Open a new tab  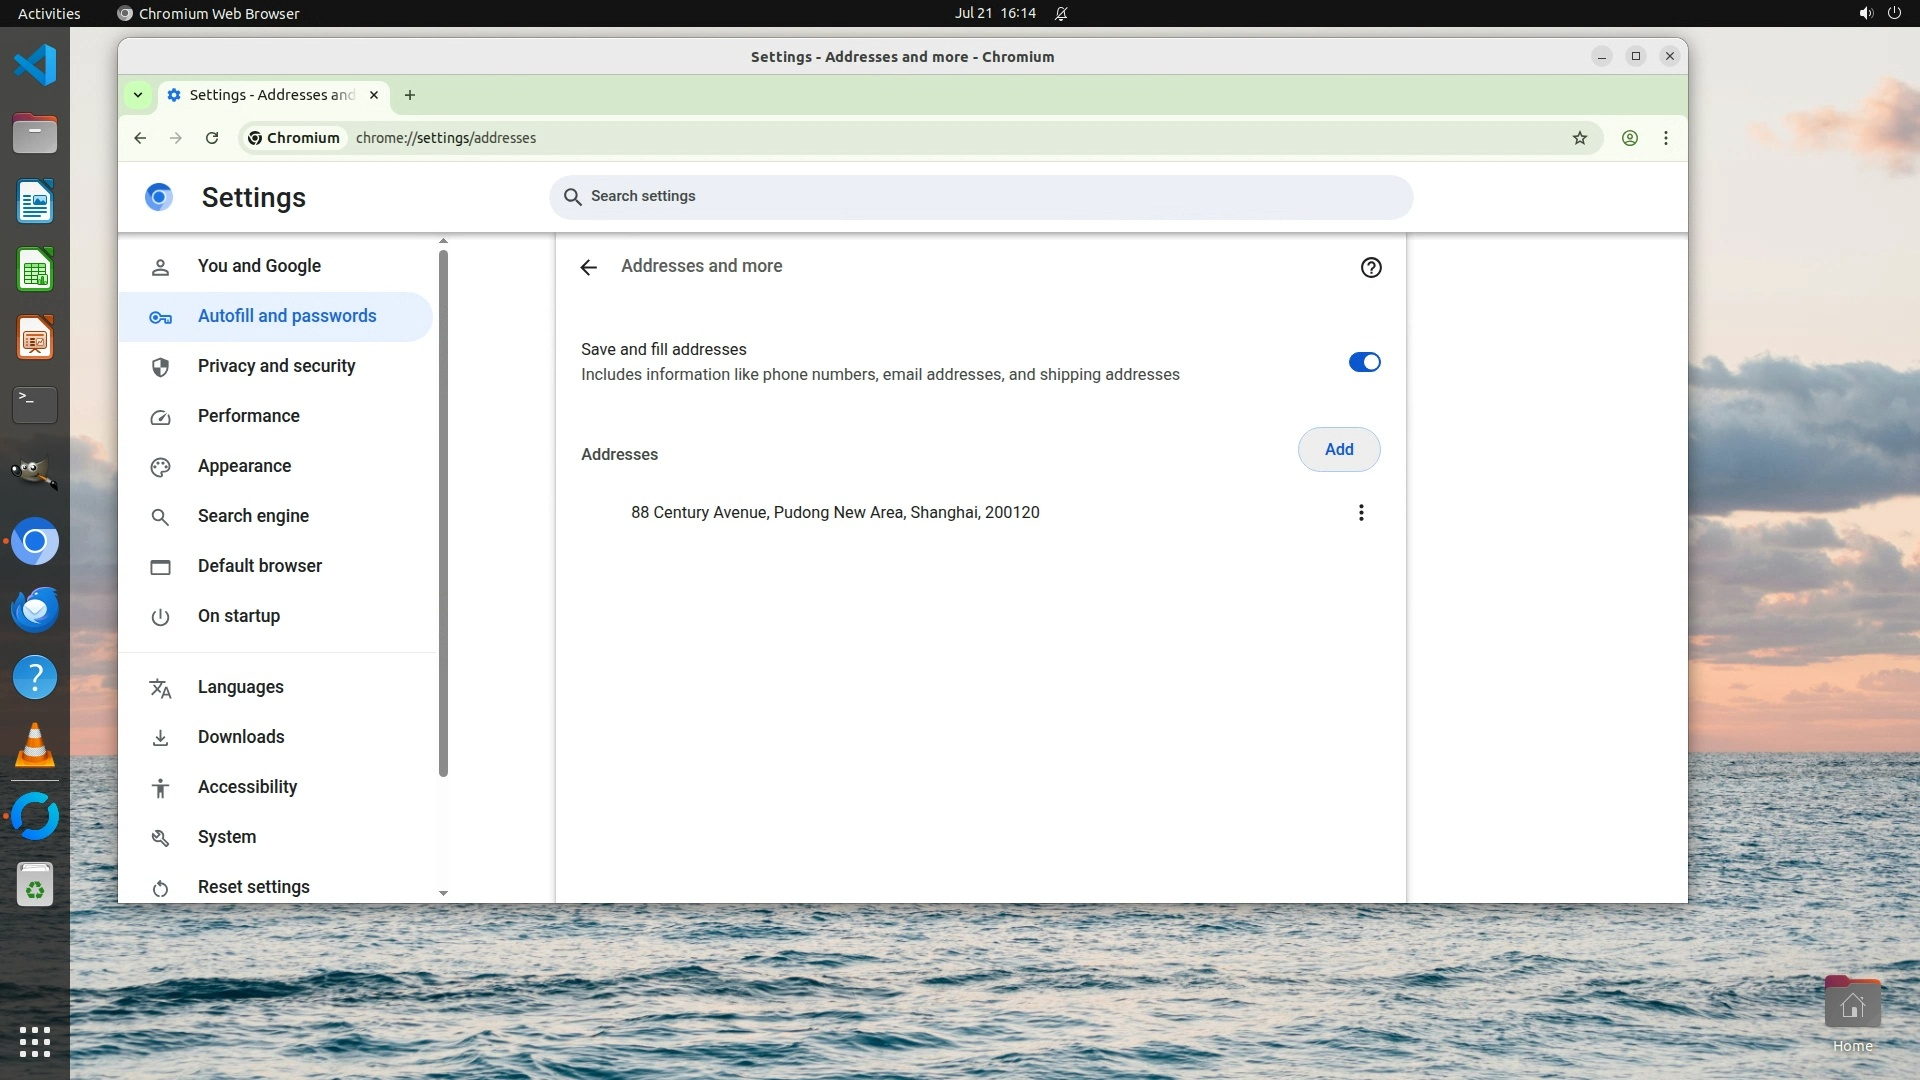click(410, 95)
